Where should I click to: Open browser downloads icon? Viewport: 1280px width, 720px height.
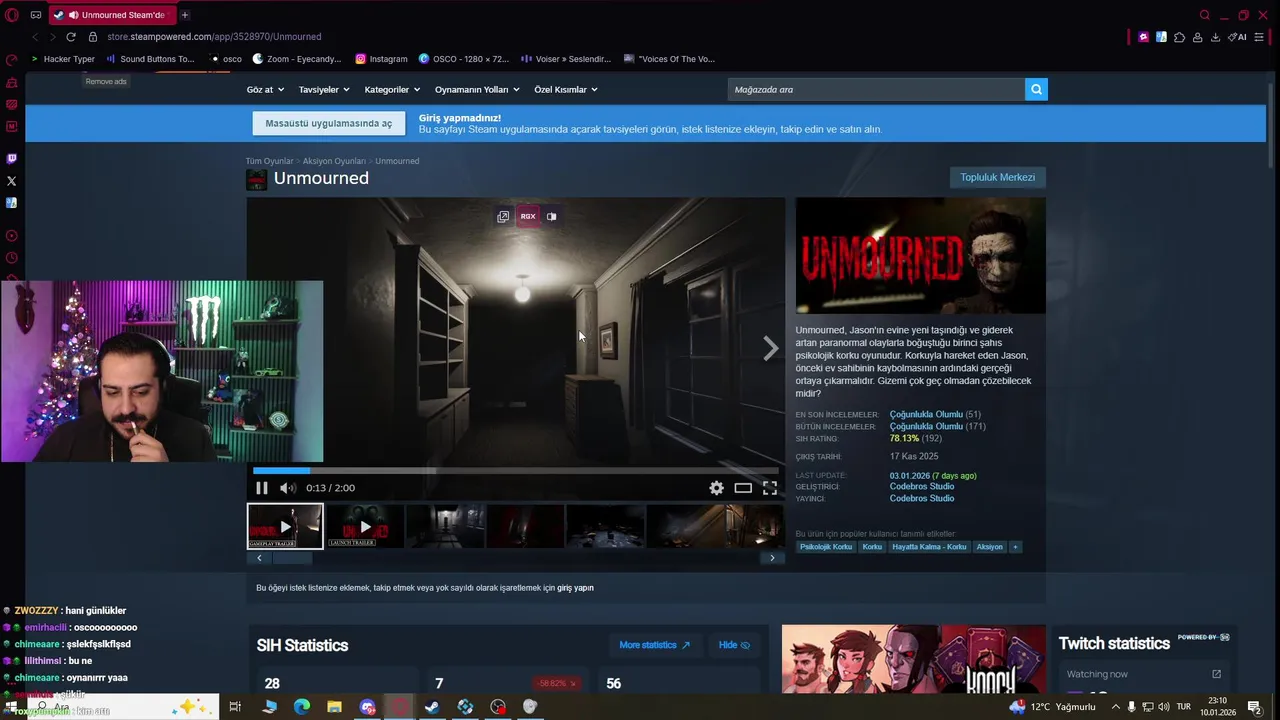point(1215,37)
